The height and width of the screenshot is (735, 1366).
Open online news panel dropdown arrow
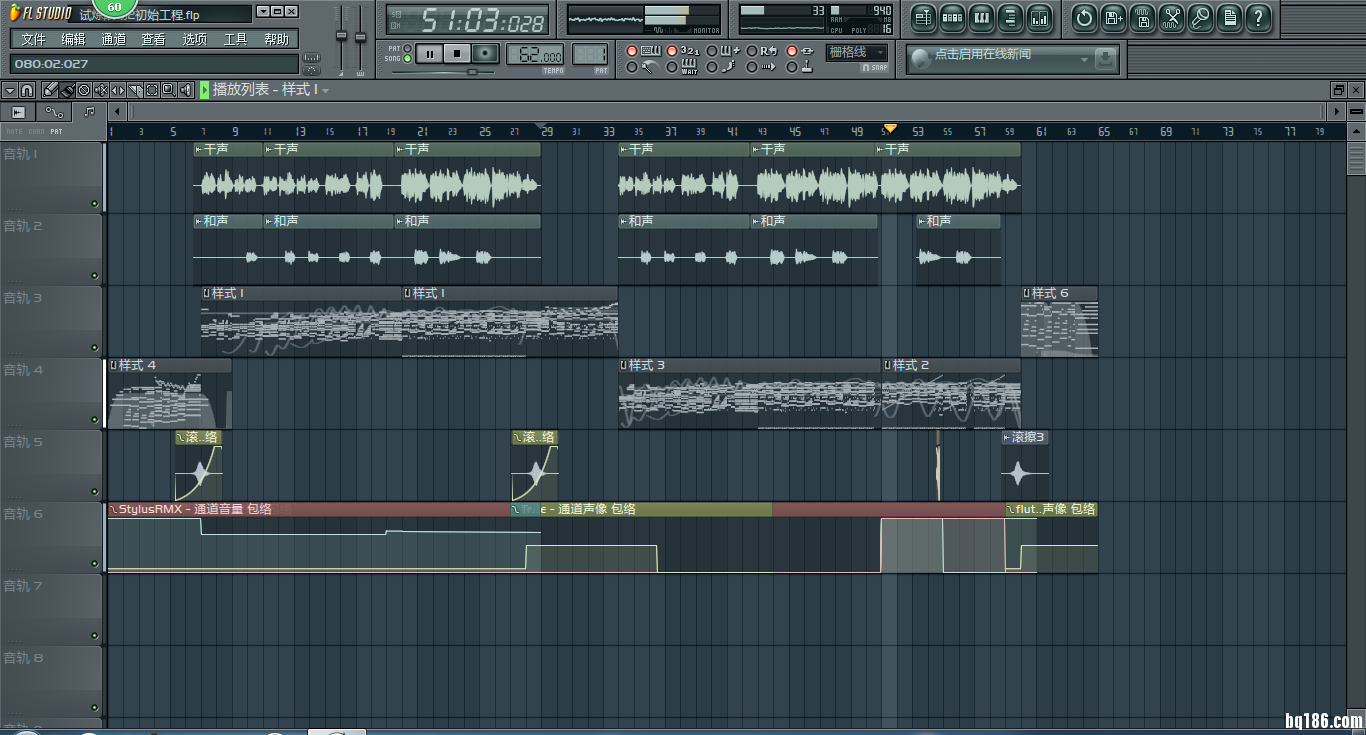coord(1084,60)
